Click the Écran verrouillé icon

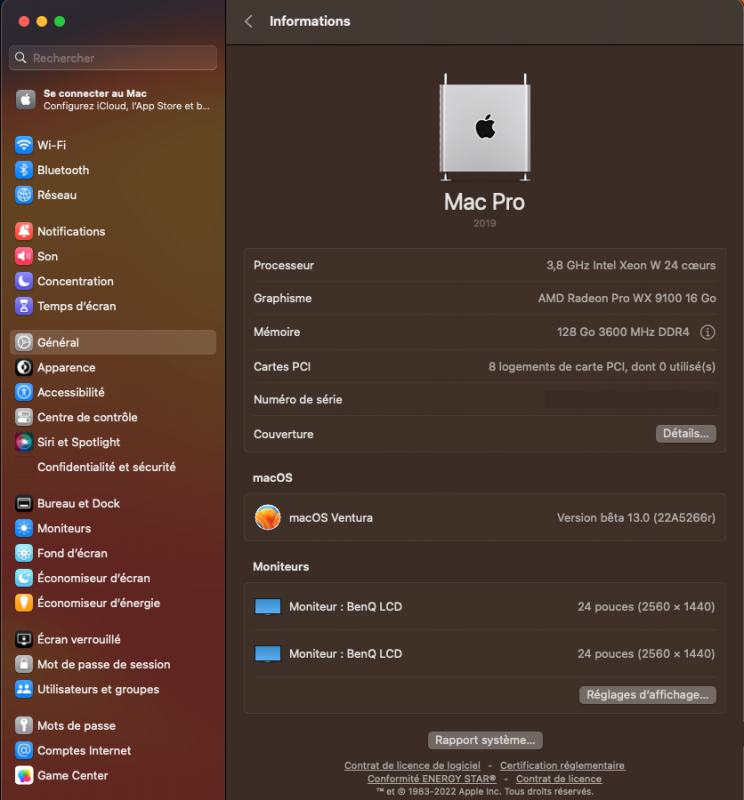[24, 639]
